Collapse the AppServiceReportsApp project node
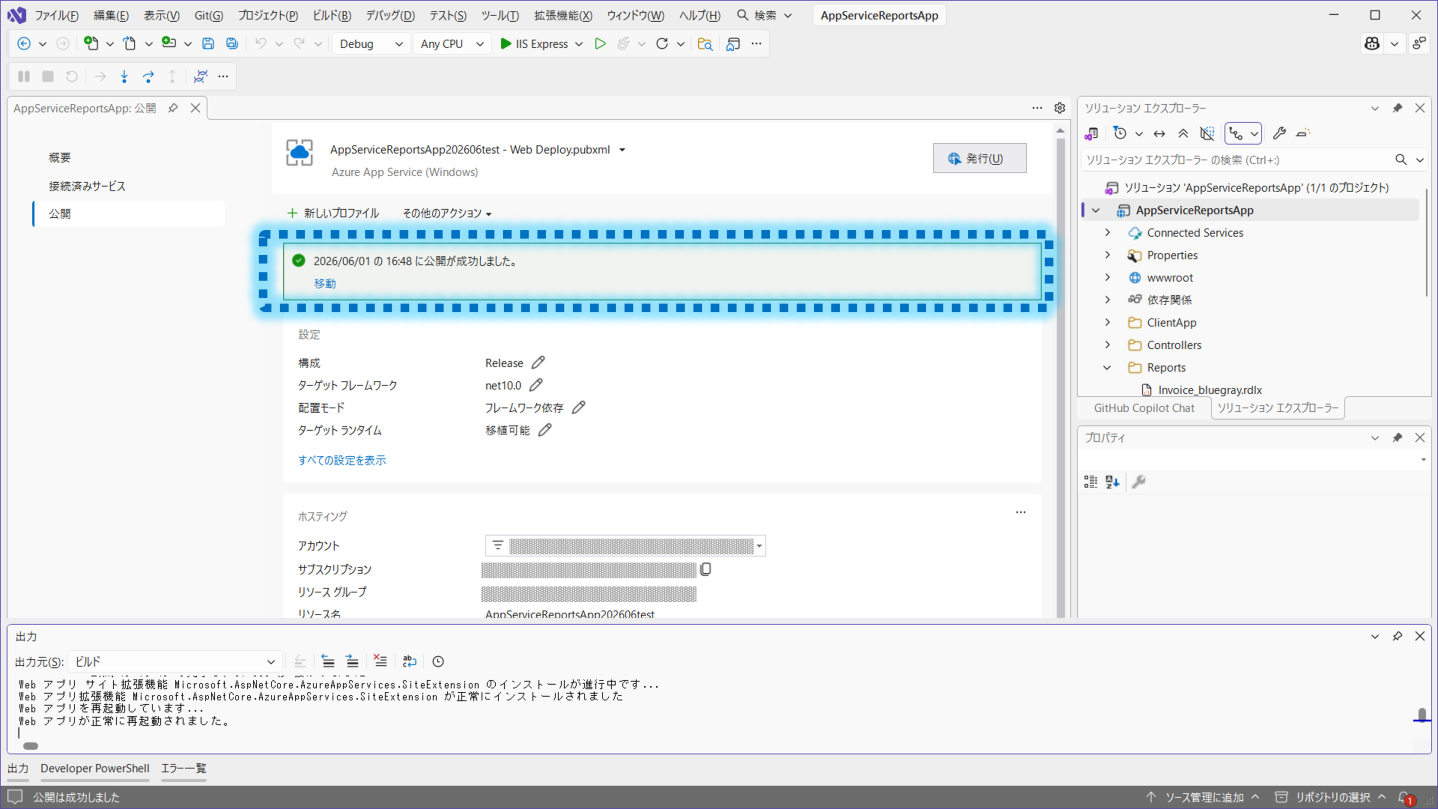 point(1096,210)
